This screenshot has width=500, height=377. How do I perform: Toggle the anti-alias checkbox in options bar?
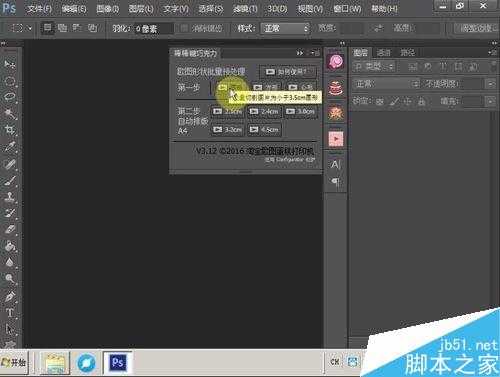(x=184, y=28)
